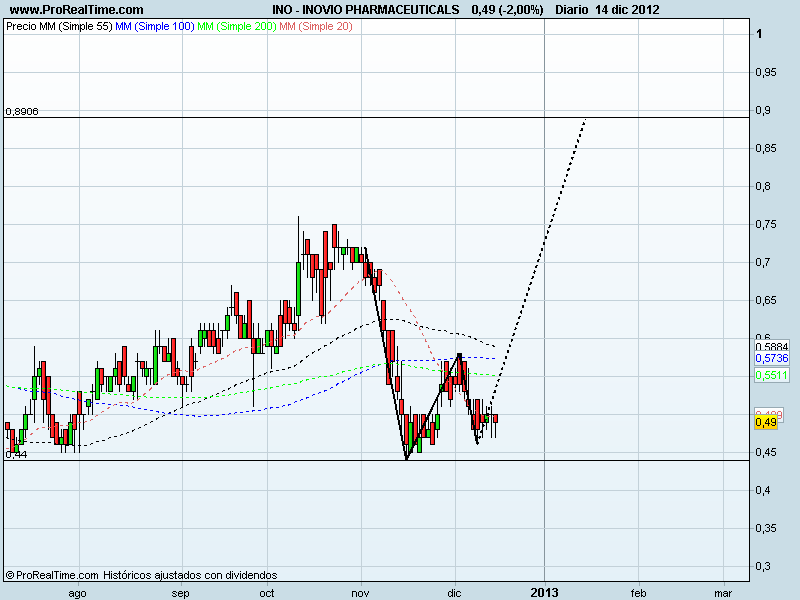Viewport: 800px width, 600px height.
Task: Click the 0,75 price axis label
Action: pos(766,224)
